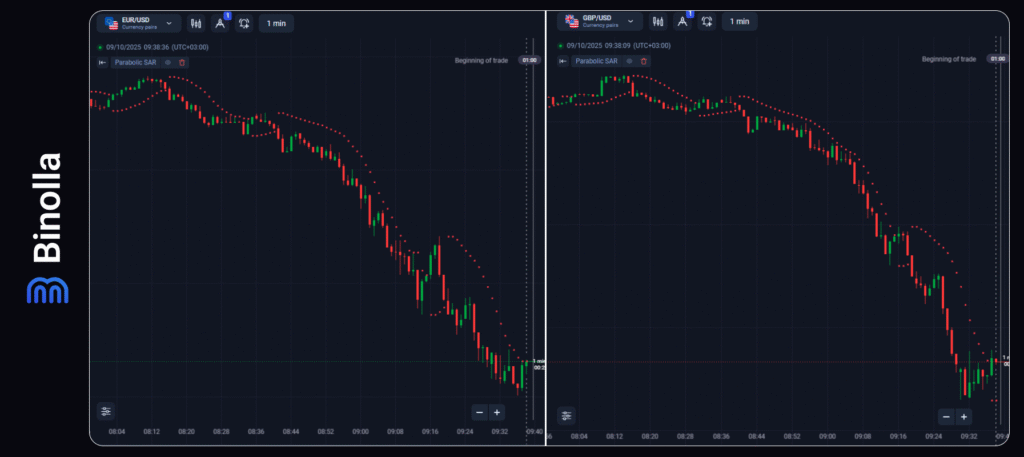
Task: Open the indicators compass icon on EUR/USD chart
Action: tap(221, 22)
